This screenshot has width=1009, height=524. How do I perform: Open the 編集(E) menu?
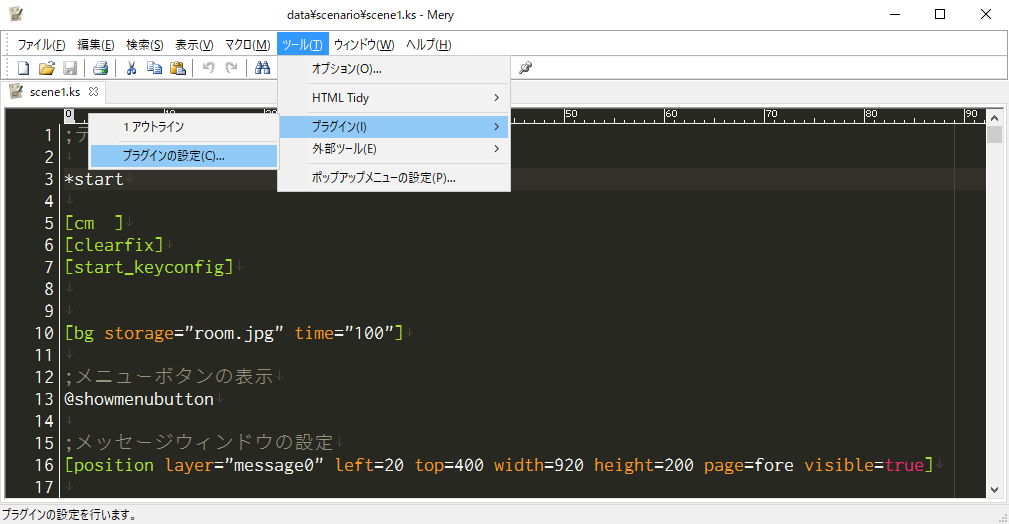point(96,44)
